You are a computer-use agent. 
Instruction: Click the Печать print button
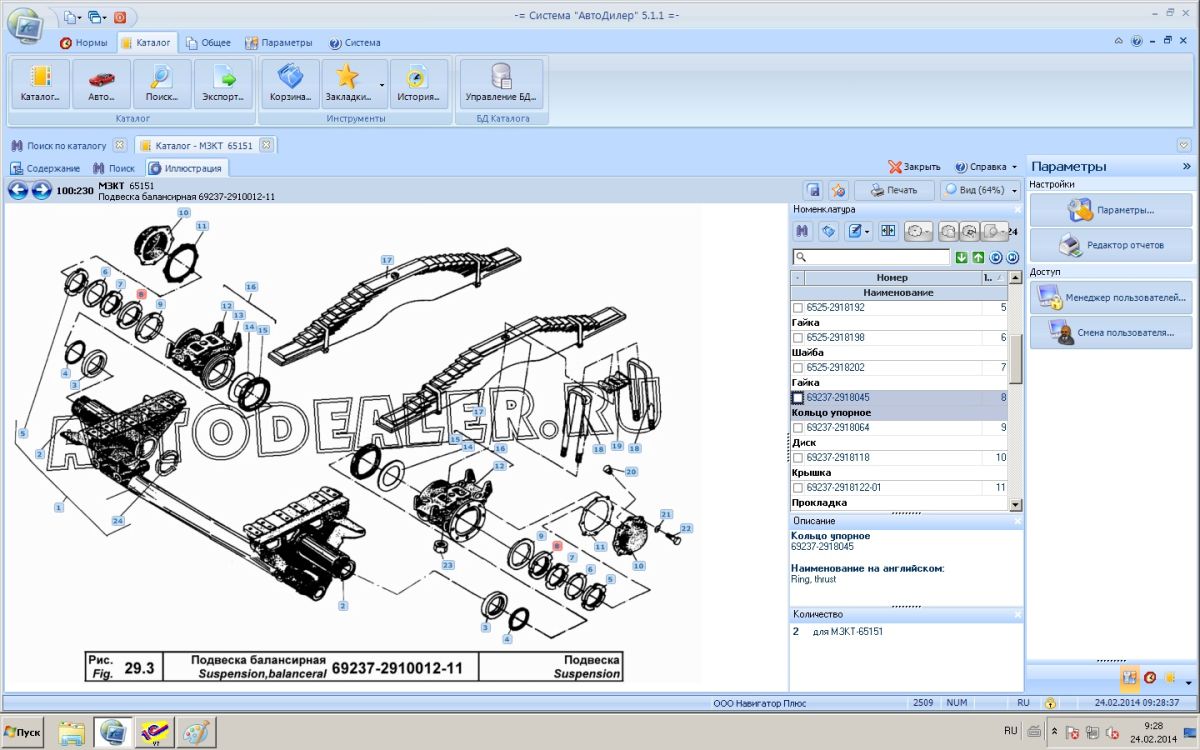click(x=893, y=190)
